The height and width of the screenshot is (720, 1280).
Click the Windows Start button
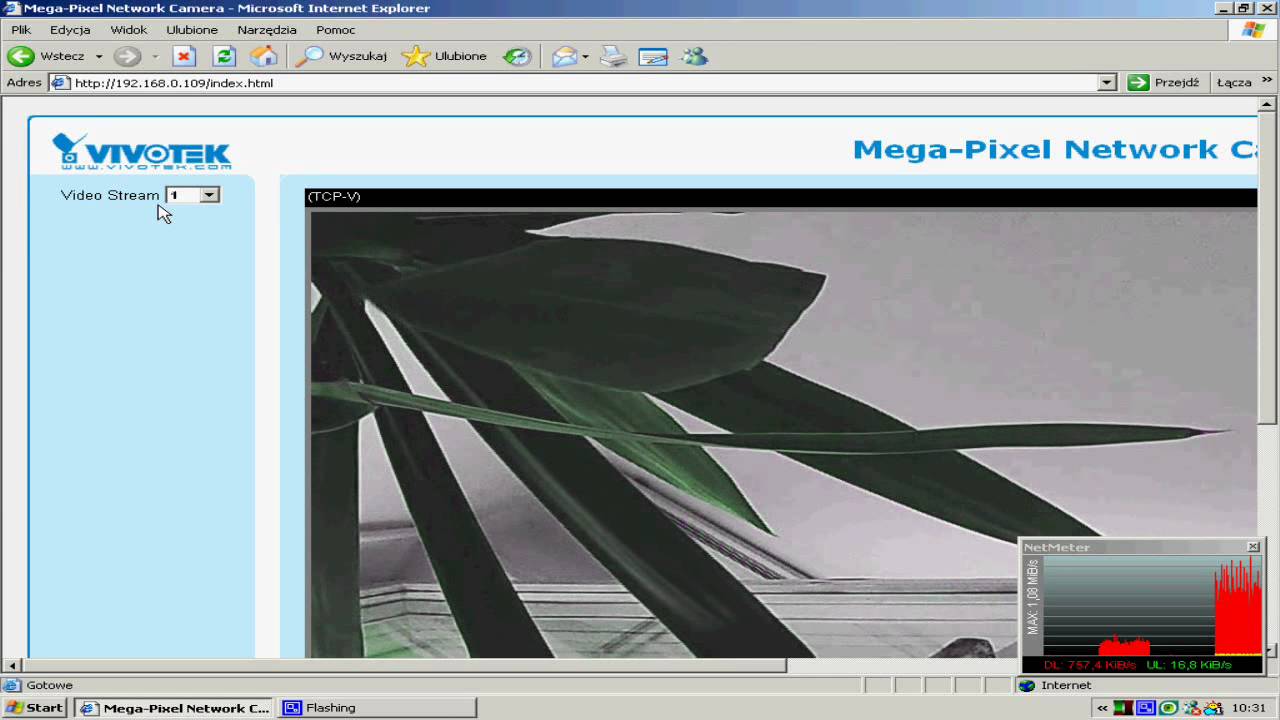click(x=35, y=708)
